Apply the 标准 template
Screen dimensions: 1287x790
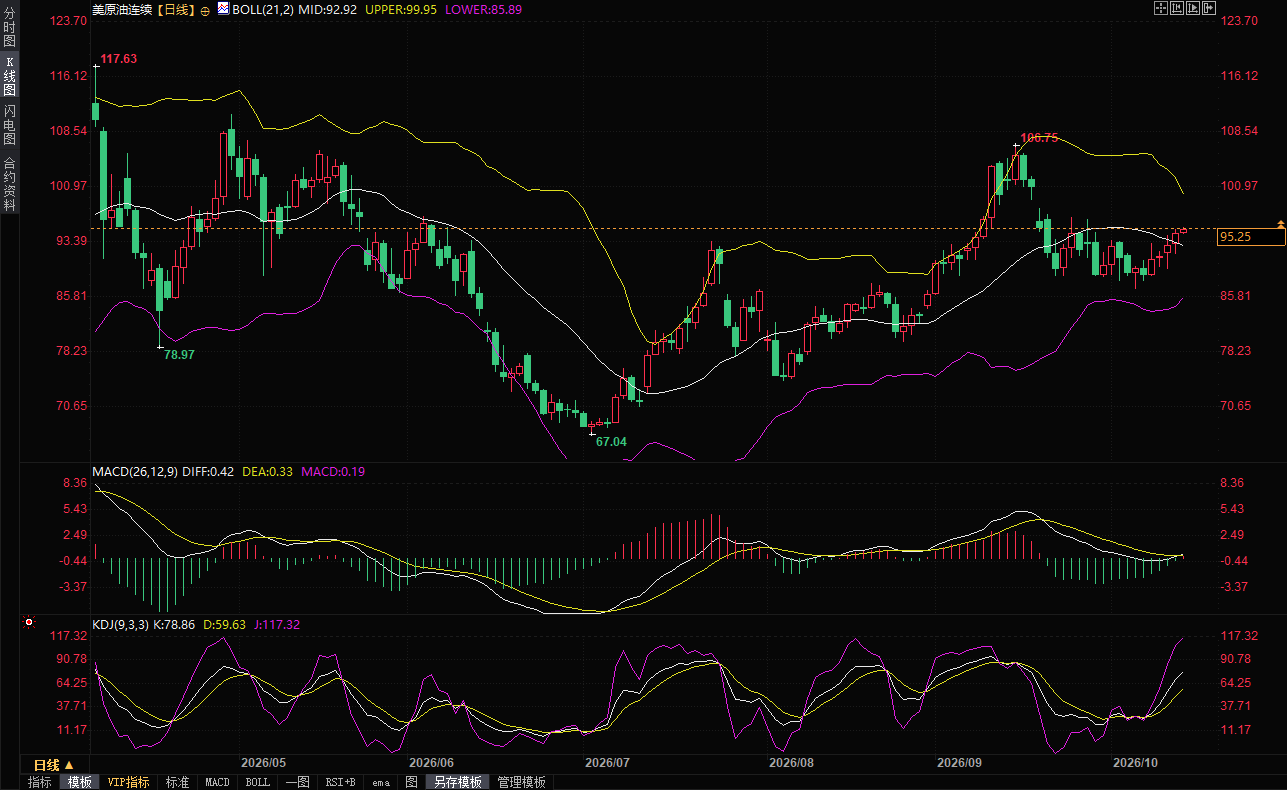(x=178, y=782)
